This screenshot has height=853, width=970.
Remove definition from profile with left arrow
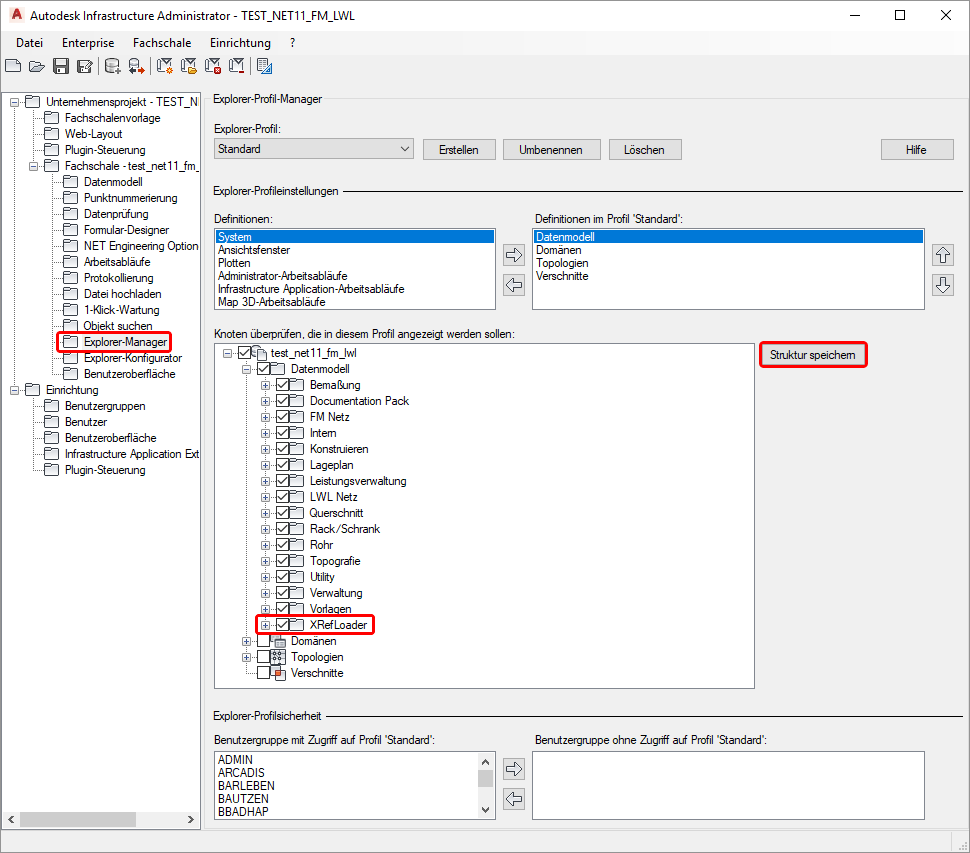(514, 285)
